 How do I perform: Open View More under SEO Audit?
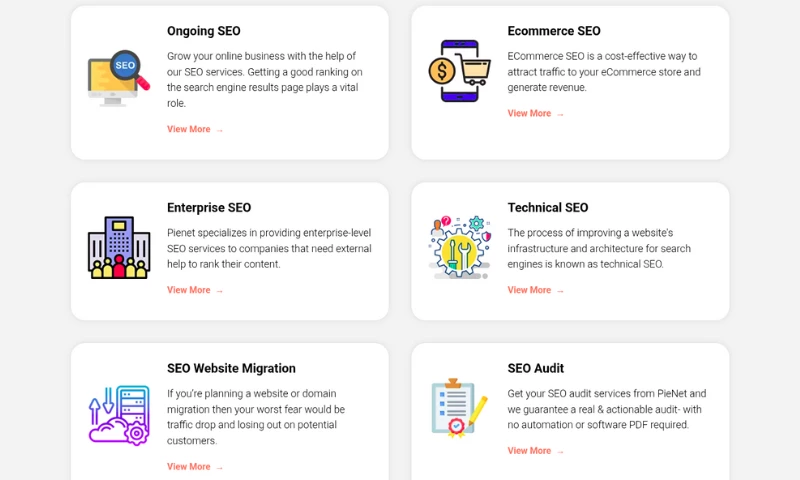[x=535, y=450]
